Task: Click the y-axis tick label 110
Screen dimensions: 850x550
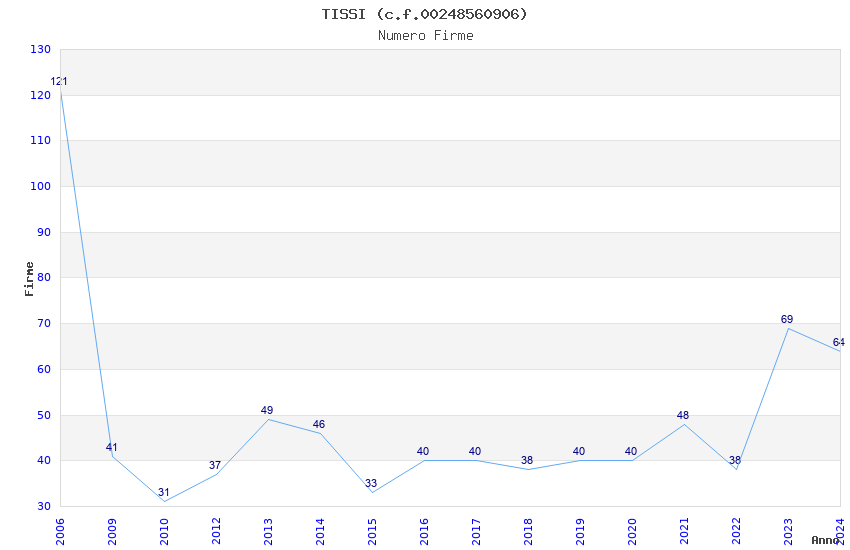Action: click(x=40, y=140)
